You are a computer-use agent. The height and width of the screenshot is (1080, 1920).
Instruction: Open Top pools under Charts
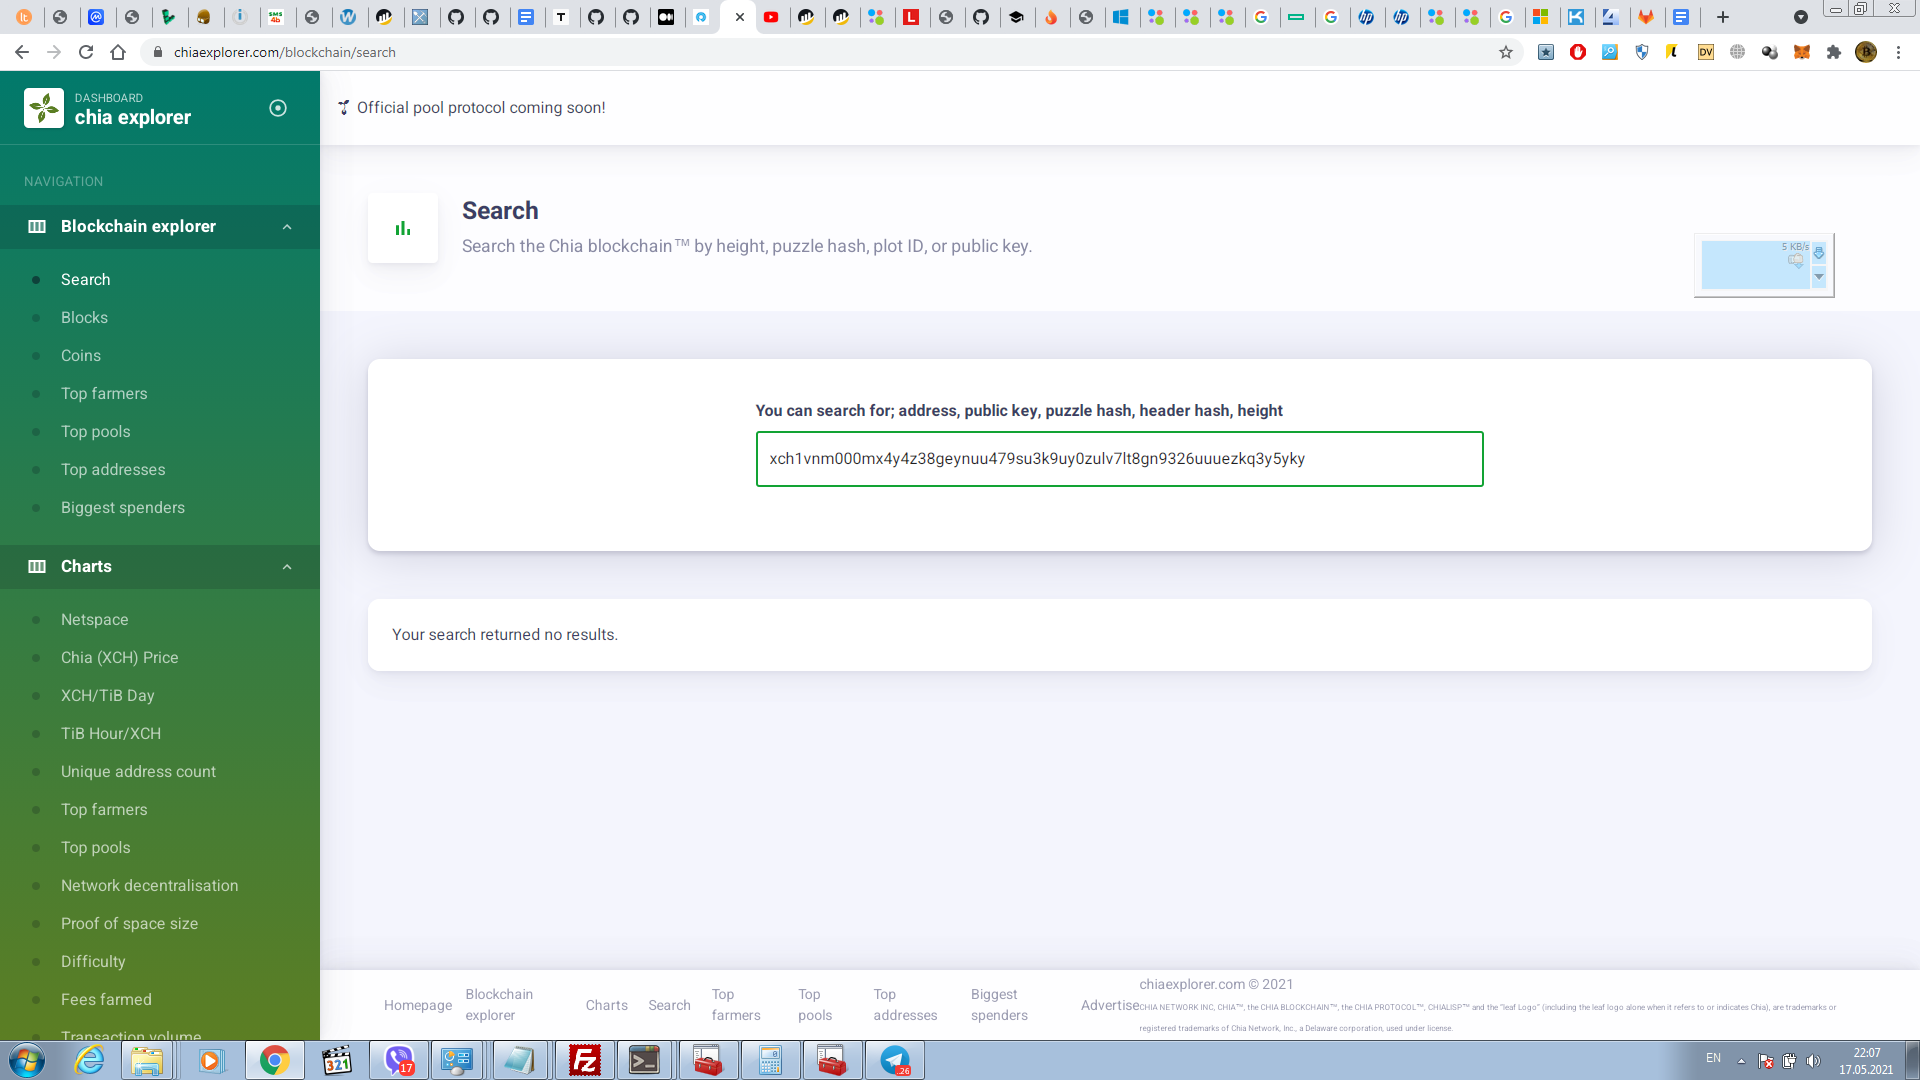tap(96, 847)
